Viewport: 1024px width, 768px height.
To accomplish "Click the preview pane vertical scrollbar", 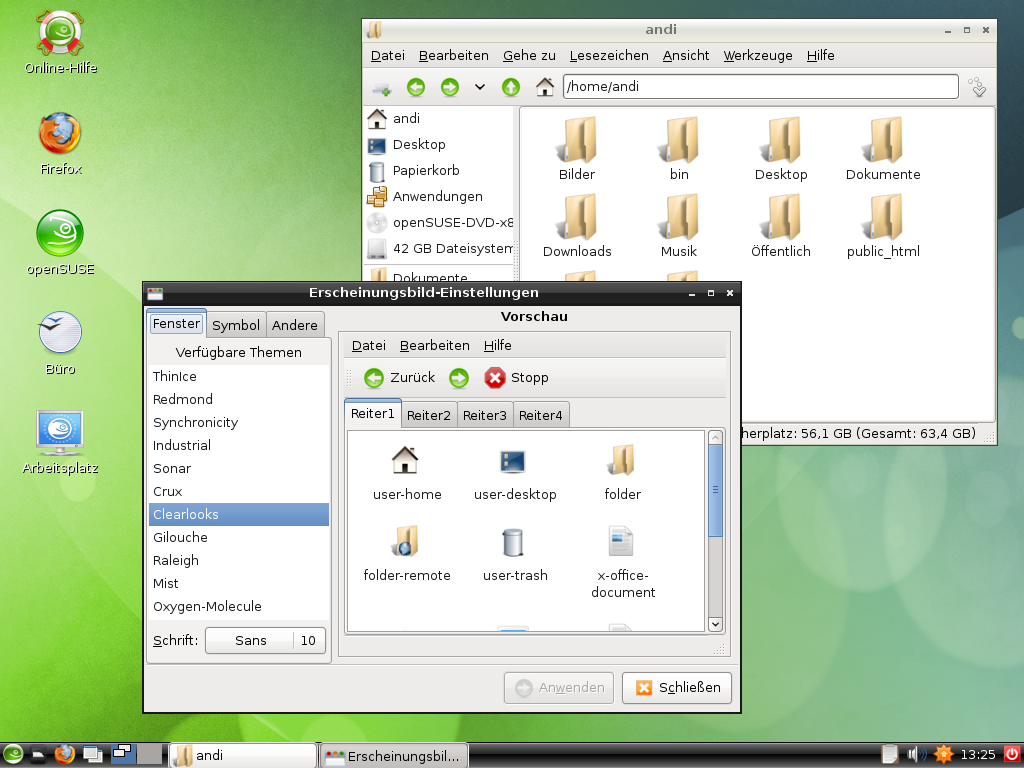I will click(x=715, y=490).
